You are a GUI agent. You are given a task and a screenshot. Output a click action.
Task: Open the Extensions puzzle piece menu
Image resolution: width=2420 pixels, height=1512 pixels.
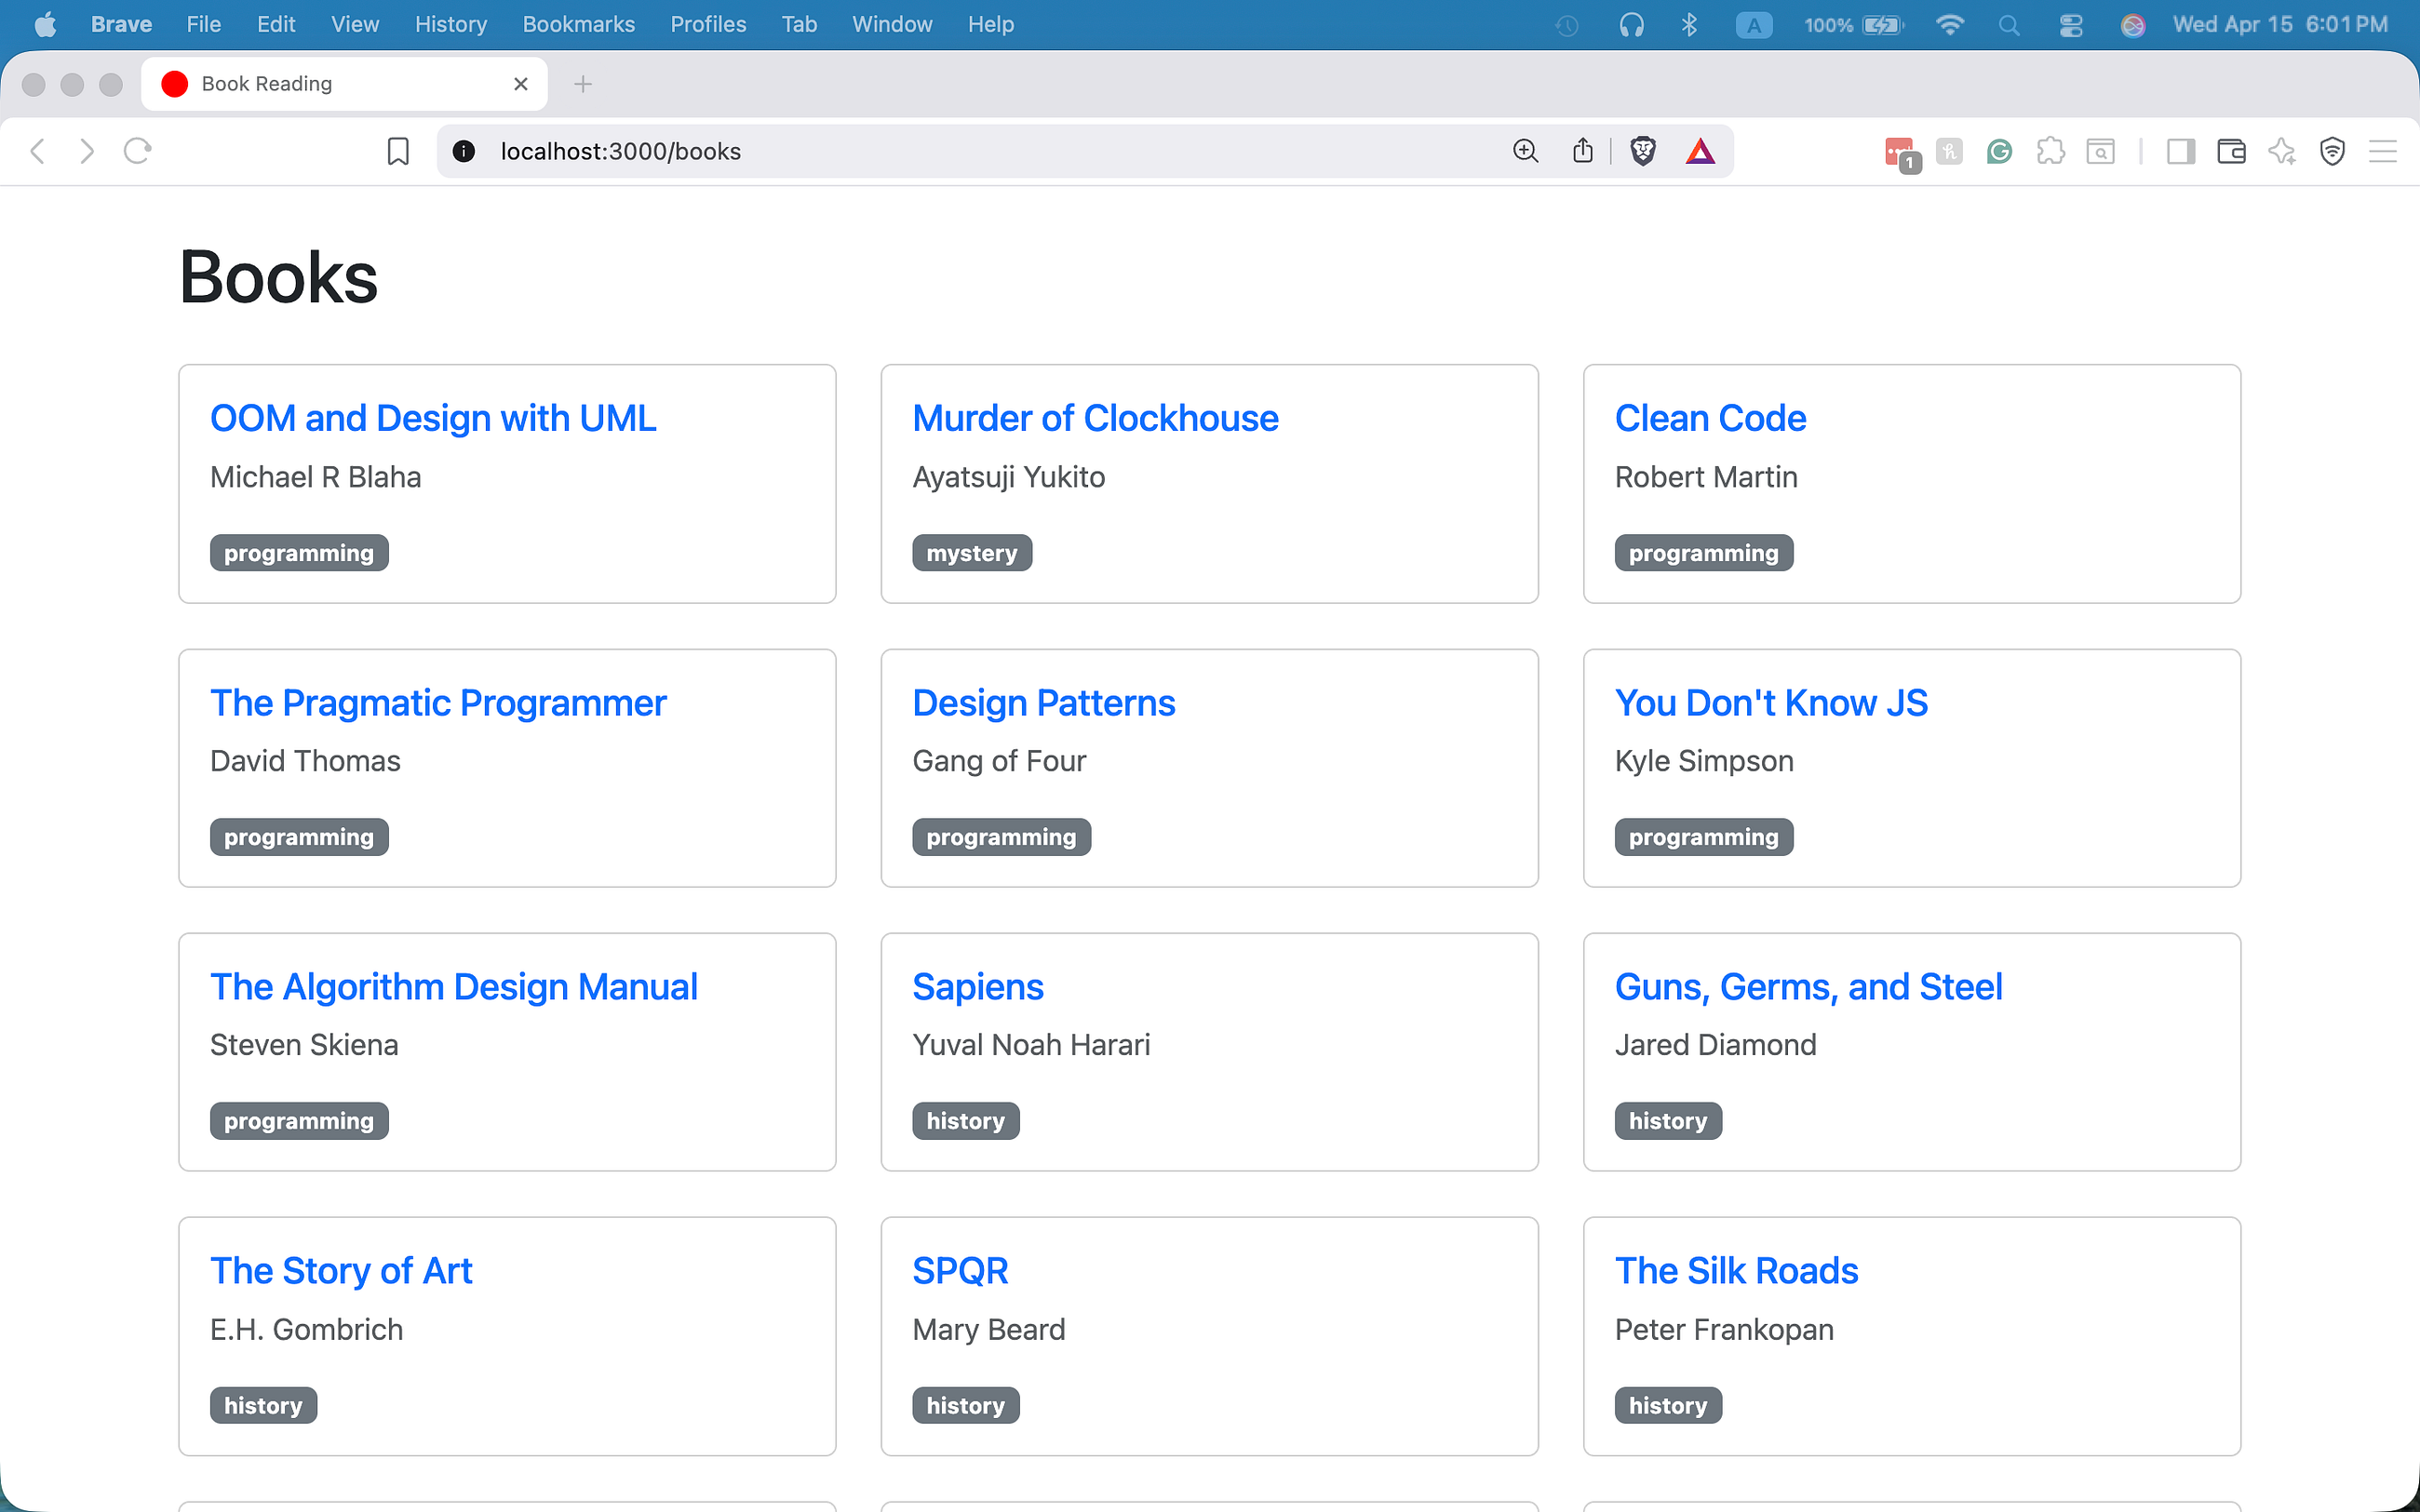click(x=2050, y=151)
